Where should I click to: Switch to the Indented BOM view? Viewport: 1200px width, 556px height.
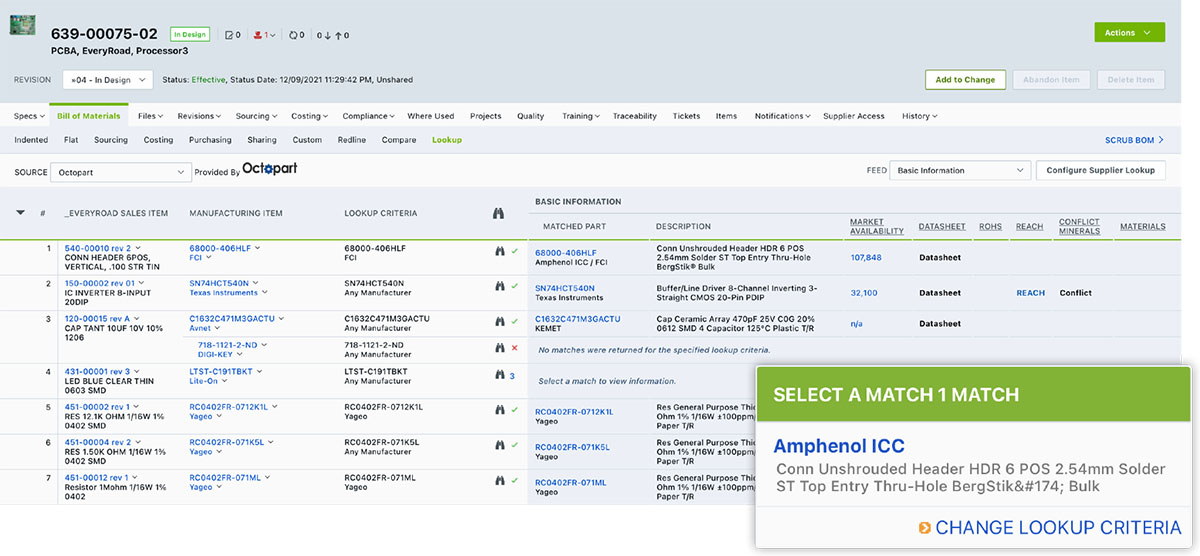(x=31, y=140)
